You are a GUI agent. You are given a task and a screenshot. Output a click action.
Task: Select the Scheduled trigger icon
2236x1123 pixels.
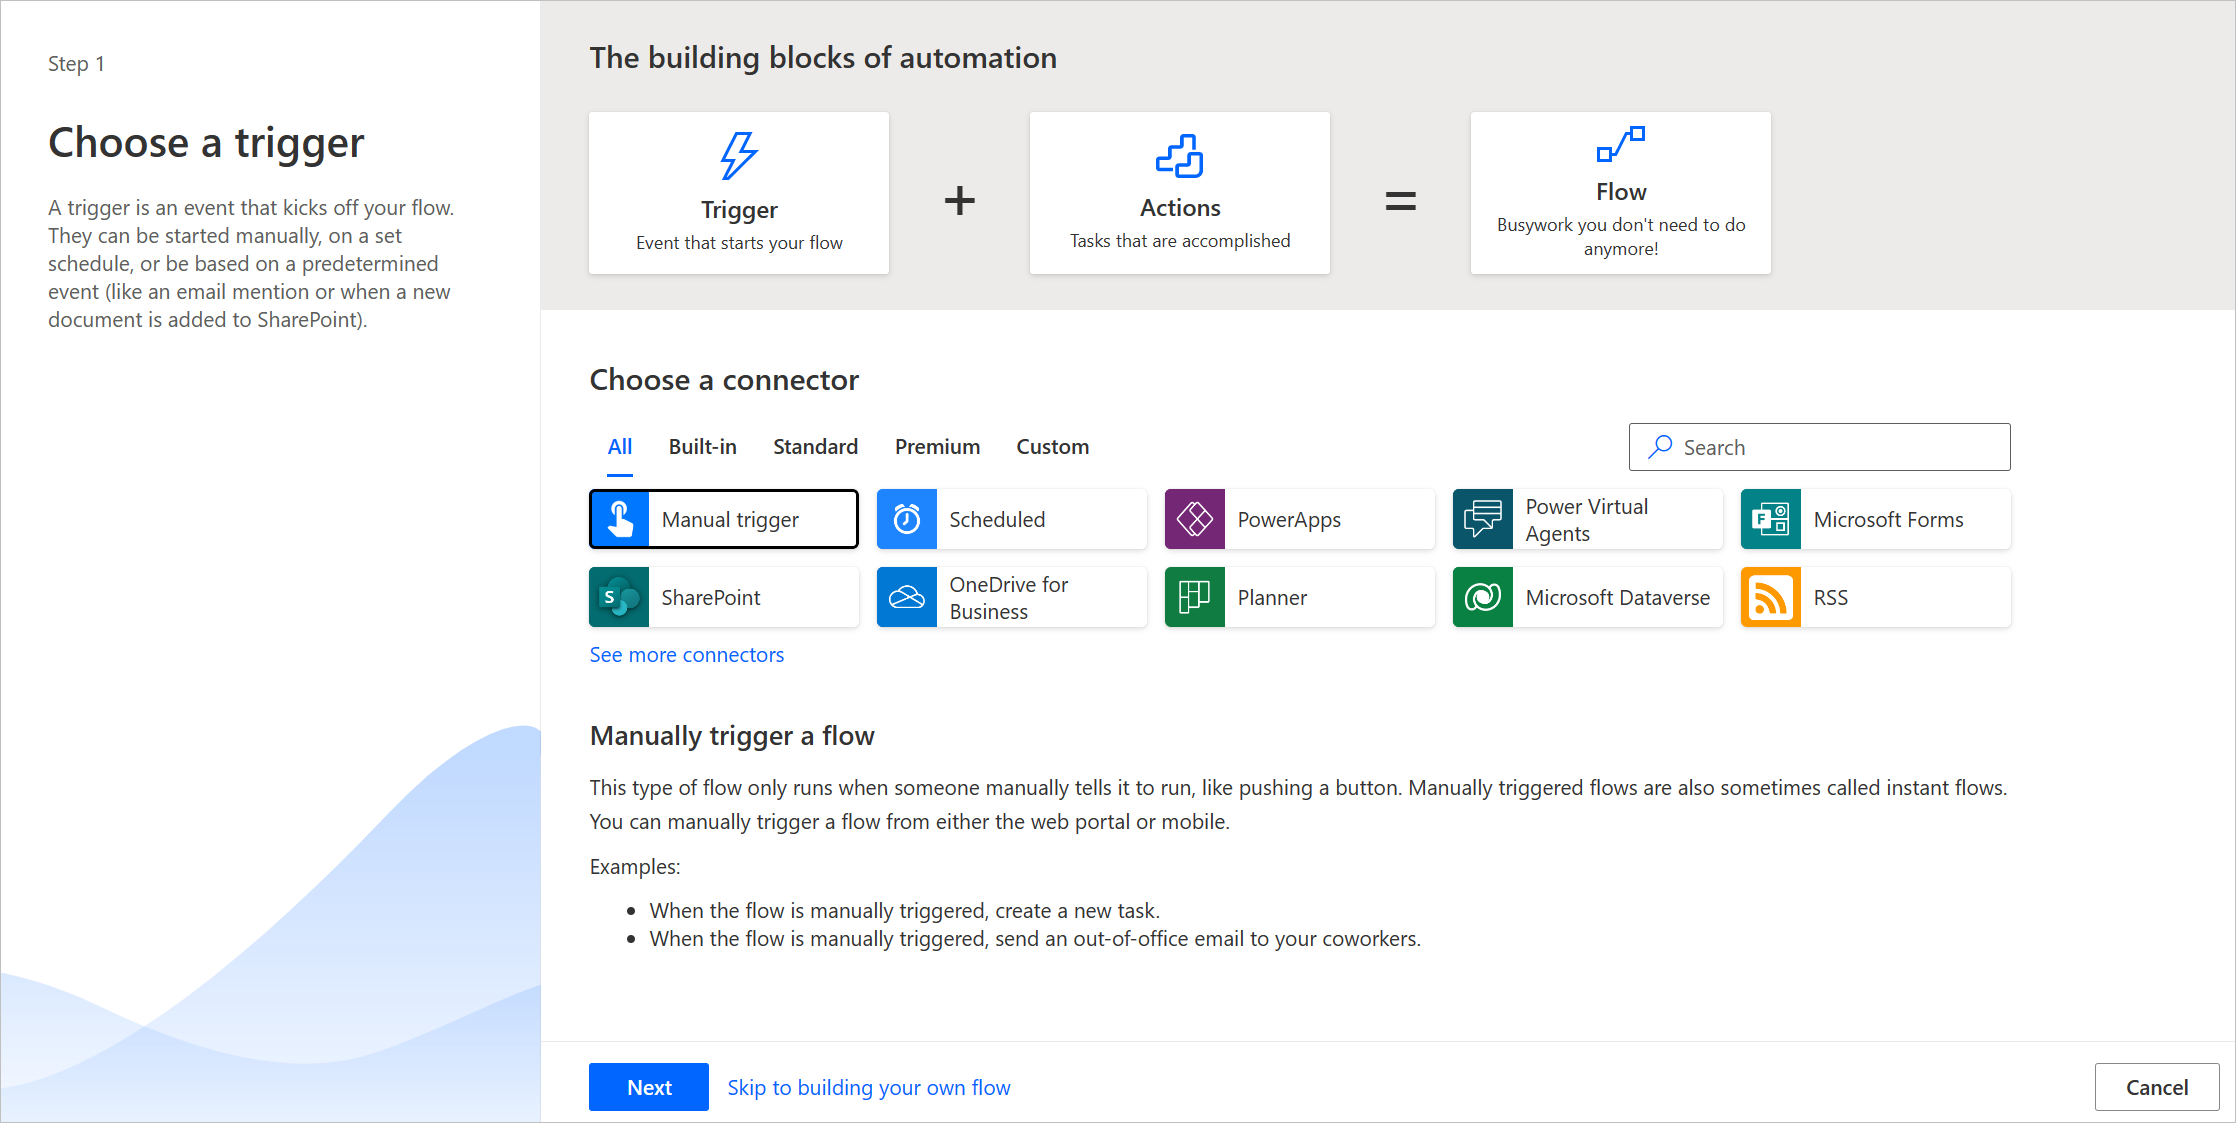click(x=910, y=519)
